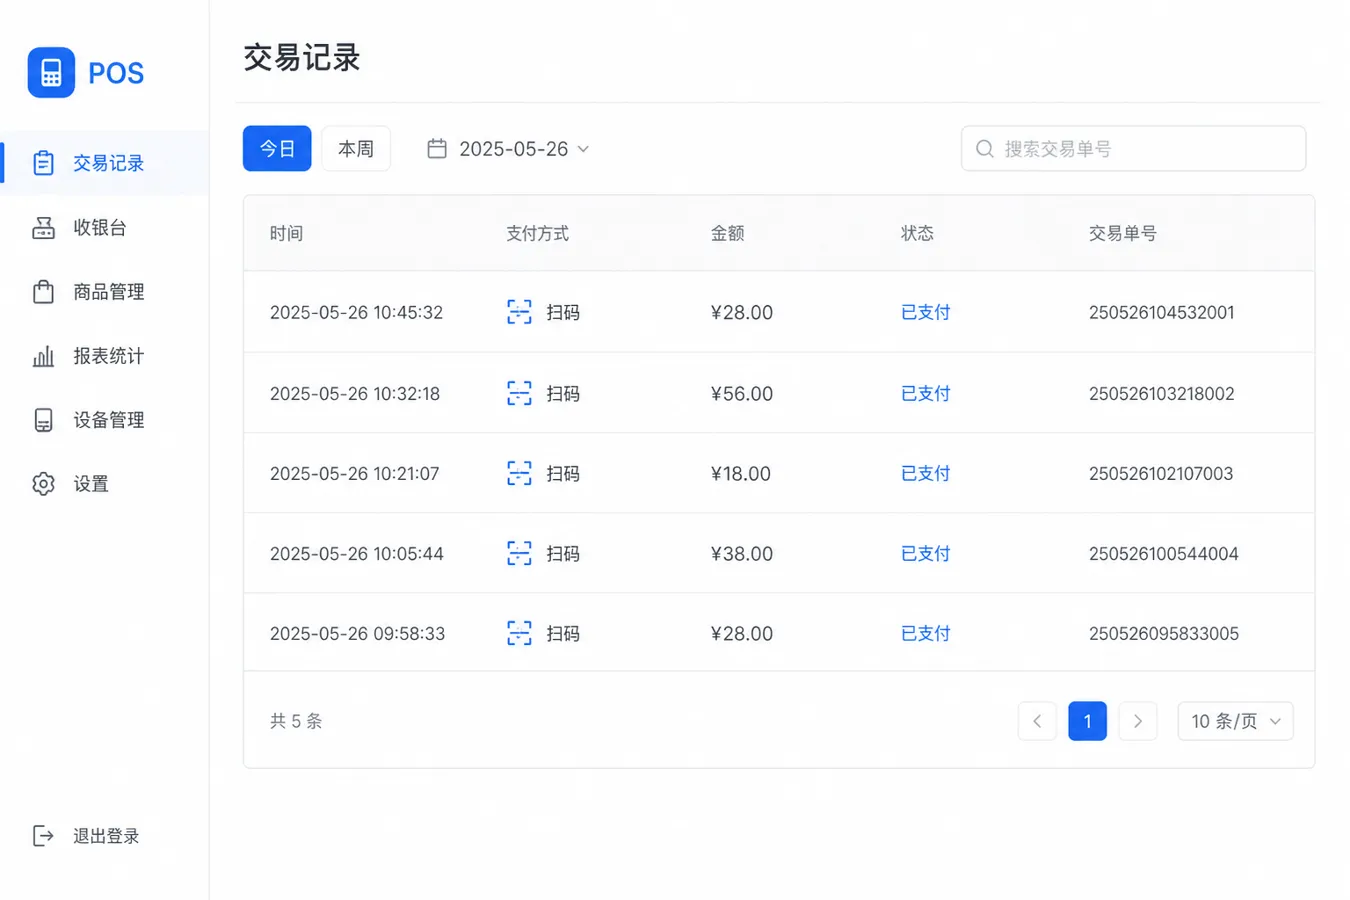1350x900 pixels.
Task: Click the 退出登录 exit icon
Action: tap(43, 836)
